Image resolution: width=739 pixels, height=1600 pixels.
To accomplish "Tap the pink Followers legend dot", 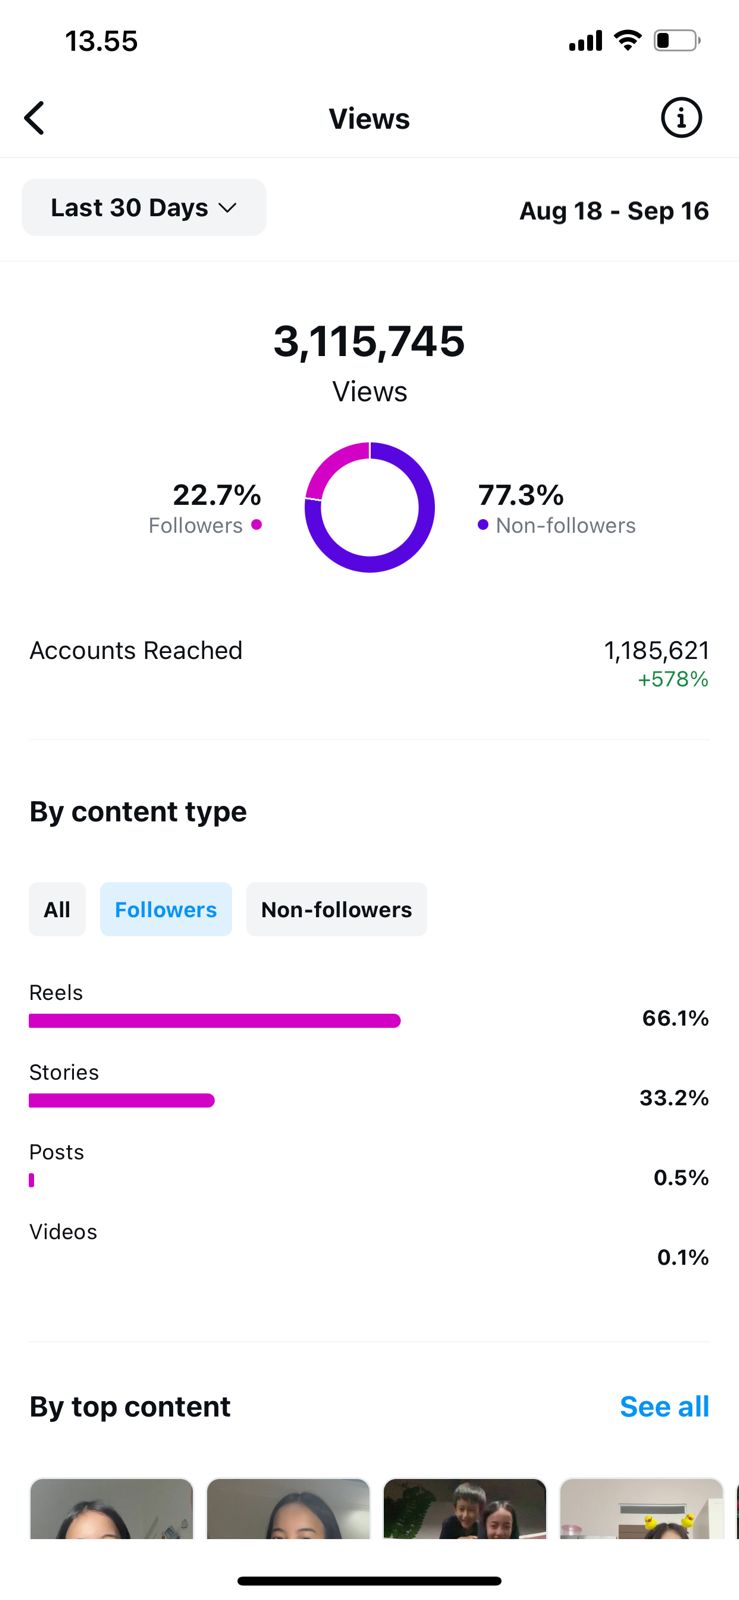I will pos(257,525).
